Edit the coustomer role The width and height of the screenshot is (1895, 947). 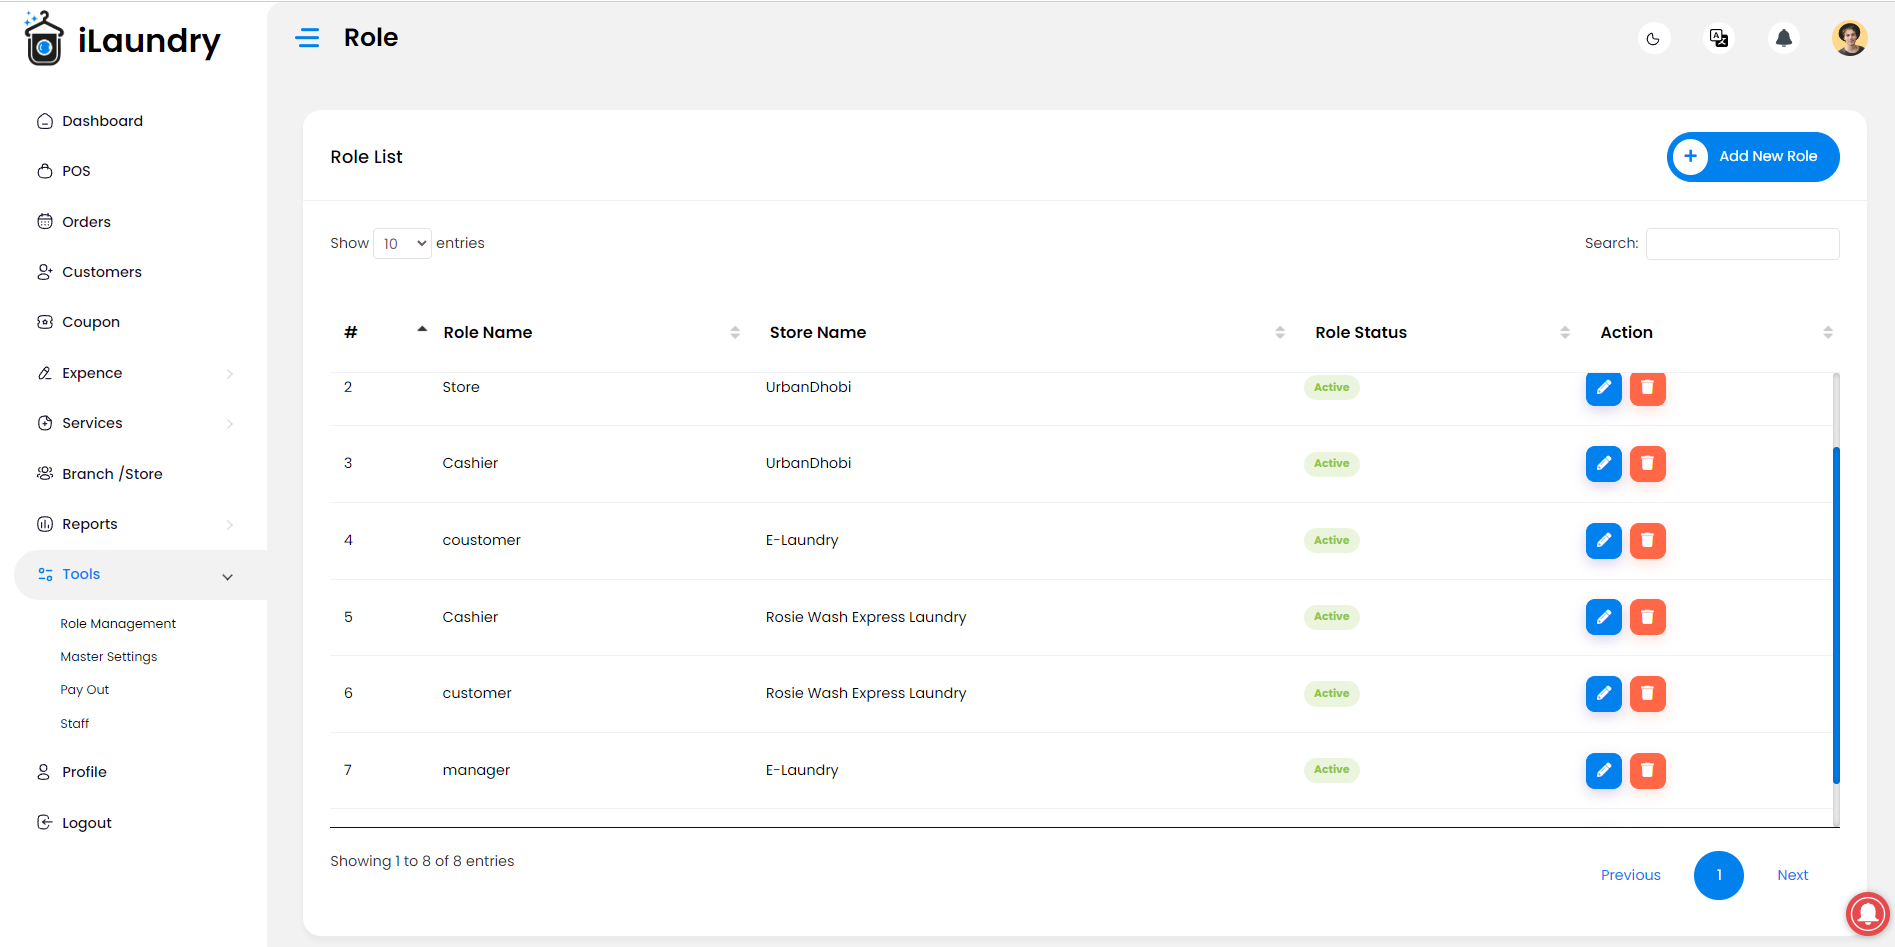point(1604,541)
